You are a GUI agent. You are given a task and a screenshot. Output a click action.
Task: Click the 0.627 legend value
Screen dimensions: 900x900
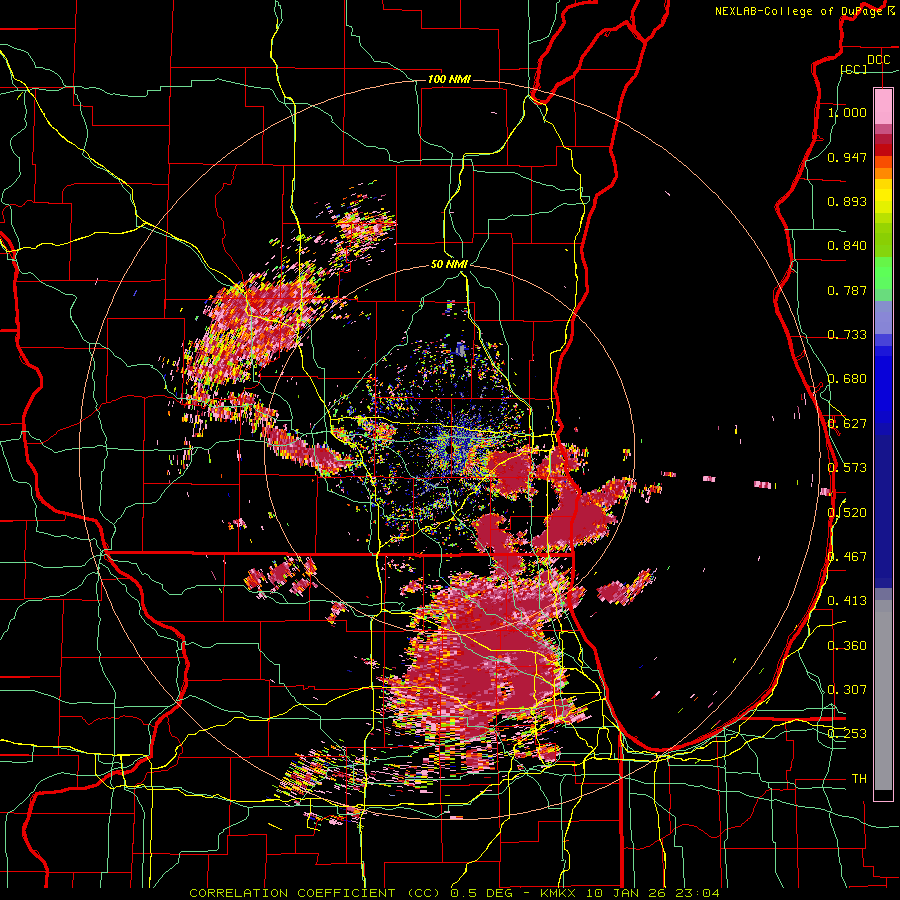(847, 424)
